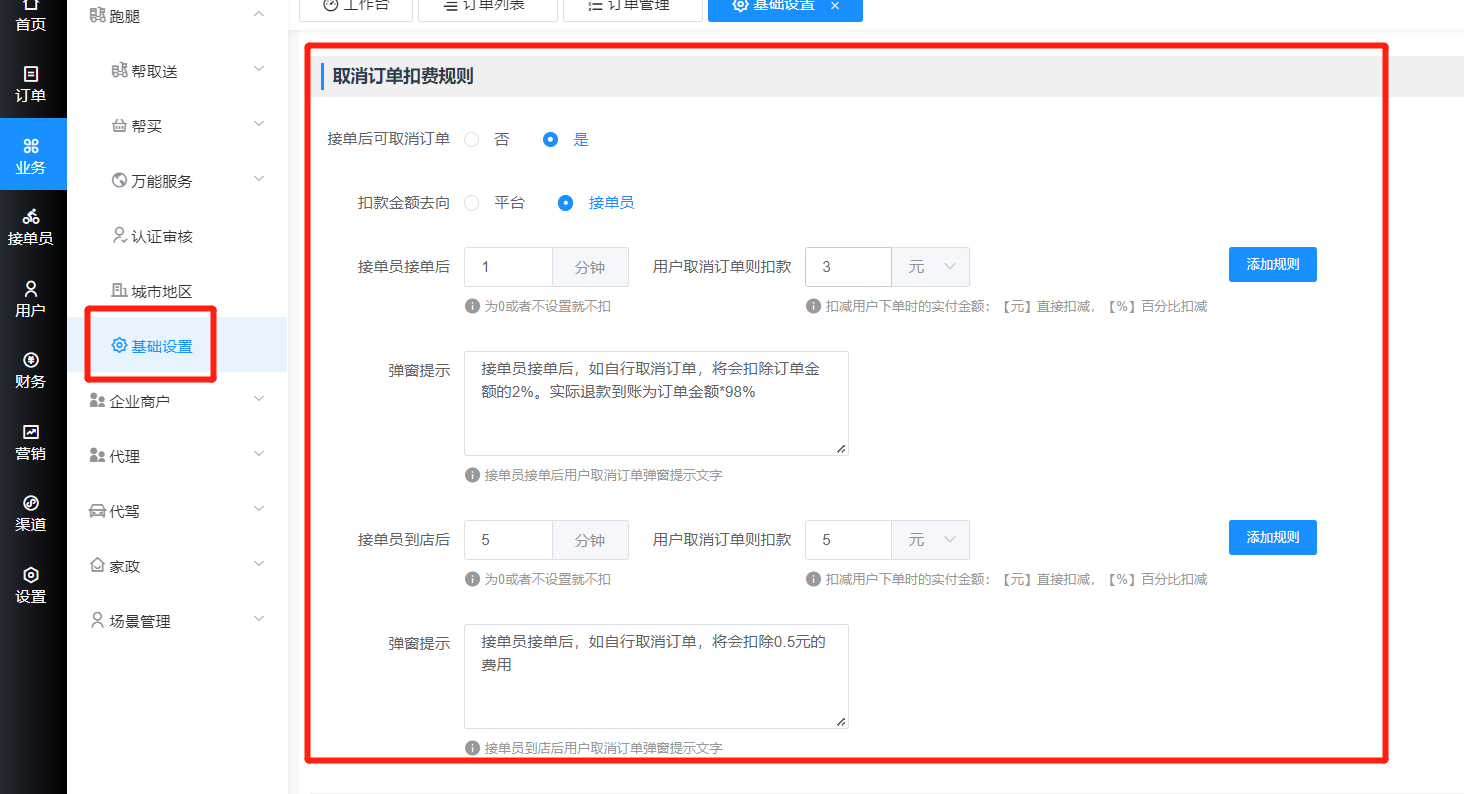The width and height of the screenshot is (1464, 794).
Task: Open the 认证审核 menu item
Action: [x=161, y=237]
